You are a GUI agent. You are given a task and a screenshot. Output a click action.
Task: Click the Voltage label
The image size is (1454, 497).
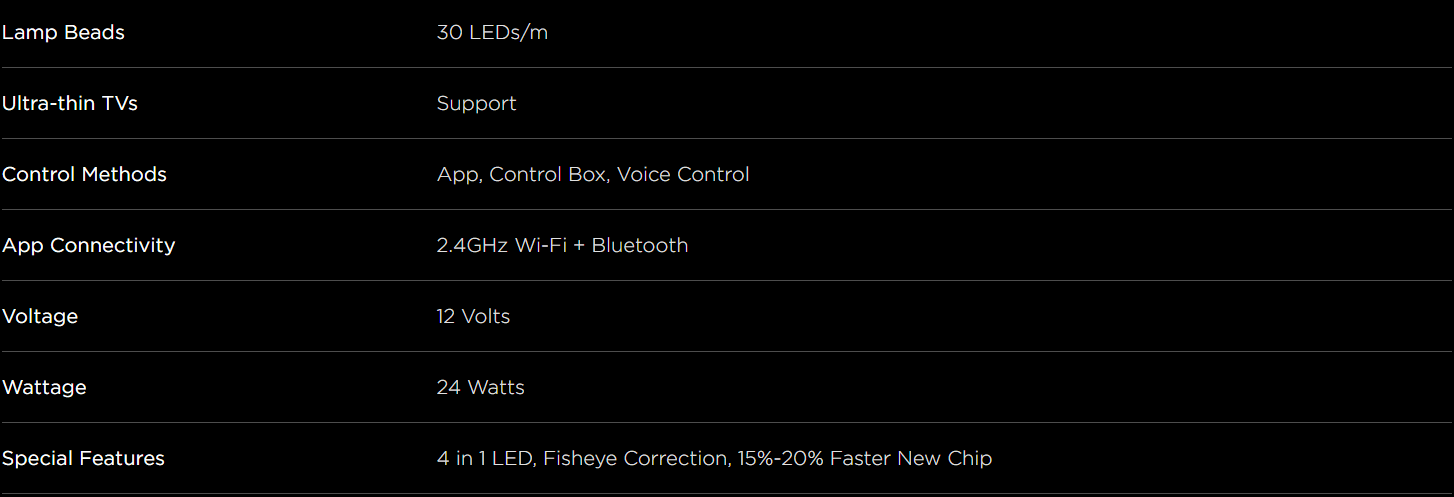point(40,316)
